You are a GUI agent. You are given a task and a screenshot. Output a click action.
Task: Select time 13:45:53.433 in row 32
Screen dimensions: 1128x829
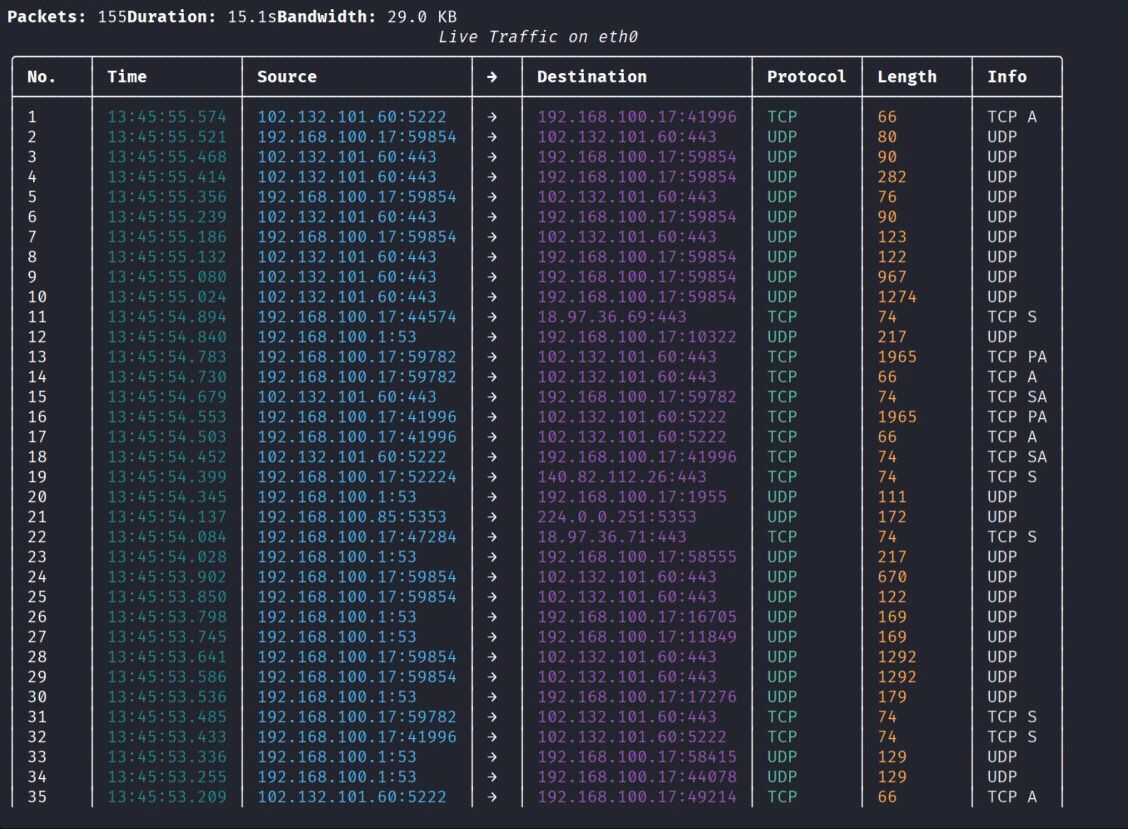tap(167, 737)
